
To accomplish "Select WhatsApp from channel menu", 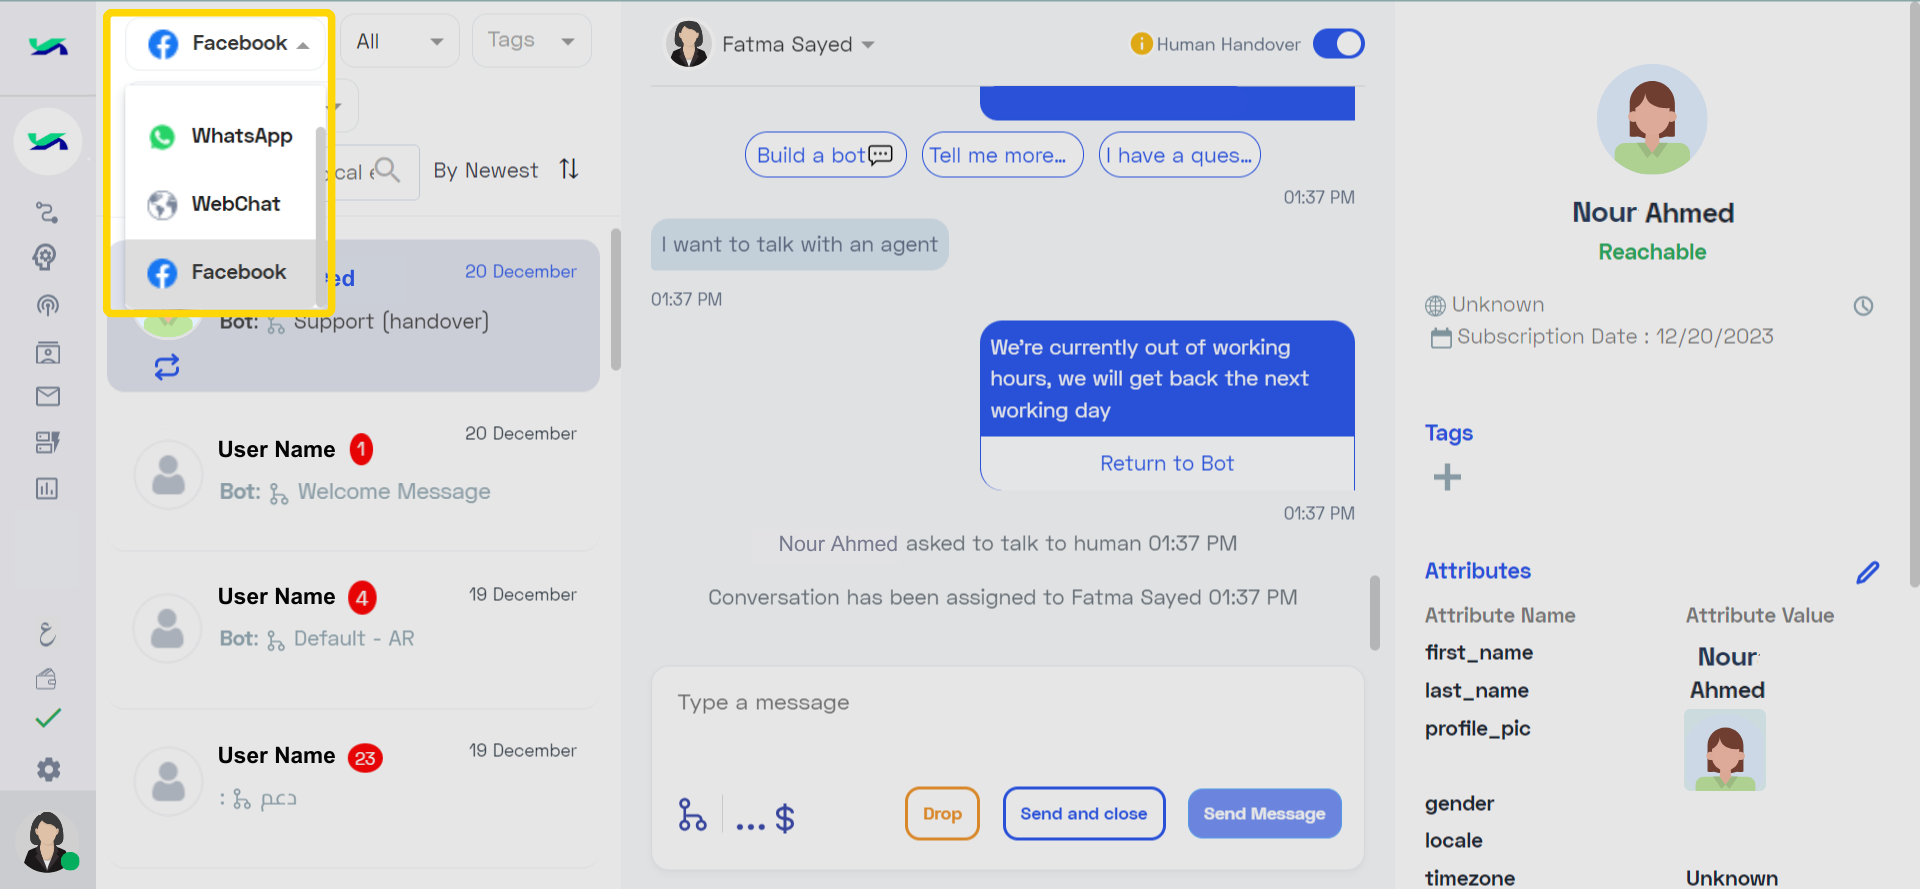I will coord(220,136).
